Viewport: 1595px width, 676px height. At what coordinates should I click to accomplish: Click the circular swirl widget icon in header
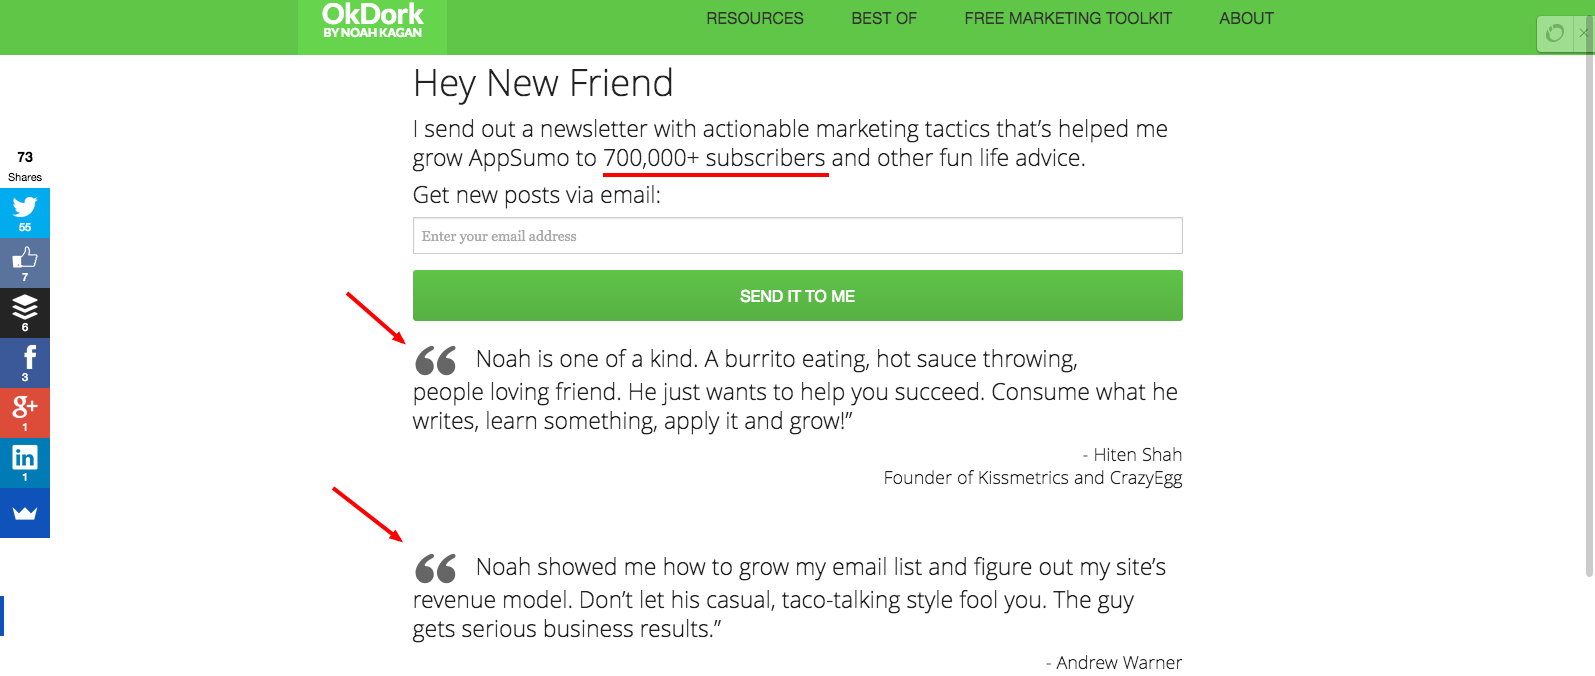(1555, 34)
